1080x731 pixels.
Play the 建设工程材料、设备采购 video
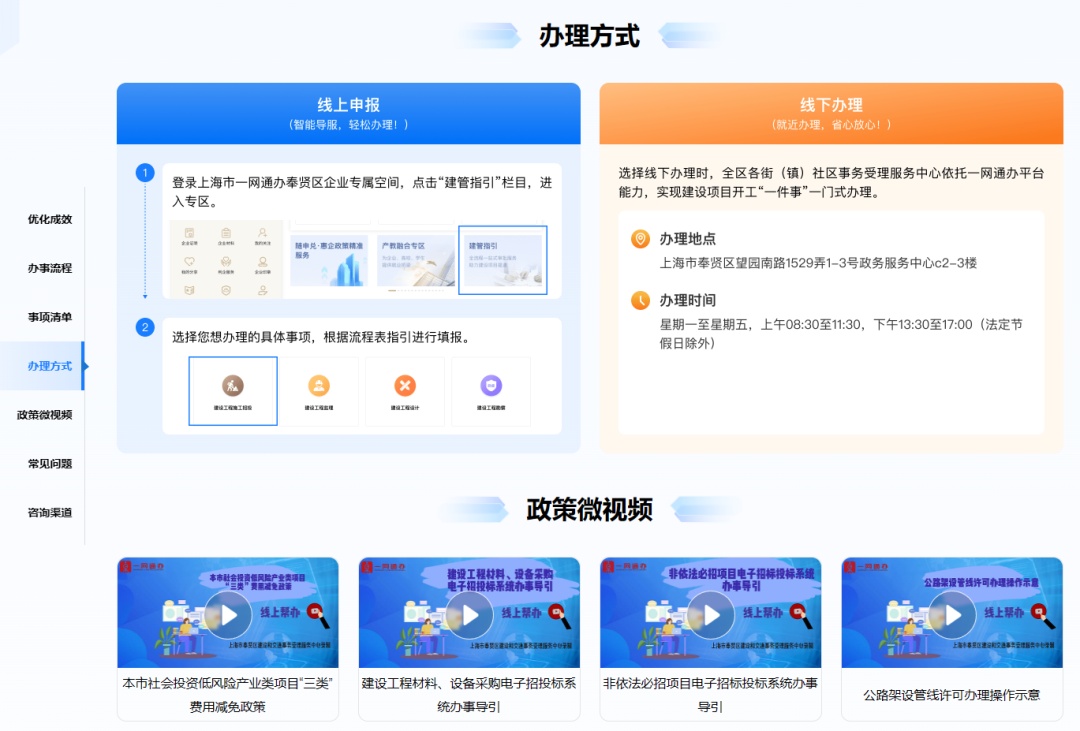(x=470, y=615)
